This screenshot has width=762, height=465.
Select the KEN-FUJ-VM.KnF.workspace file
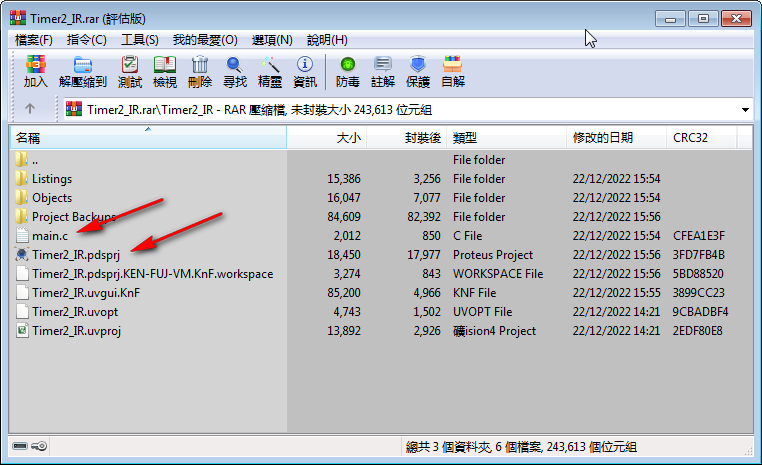pyautogui.click(x=153, y=274)
